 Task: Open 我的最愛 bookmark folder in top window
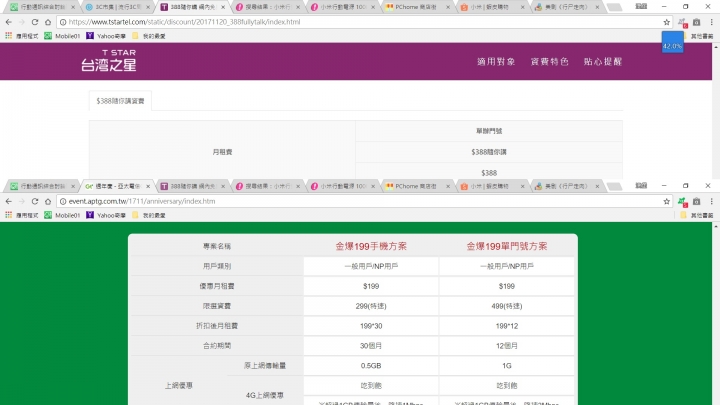pyautogui.click(x=149, y=35)
